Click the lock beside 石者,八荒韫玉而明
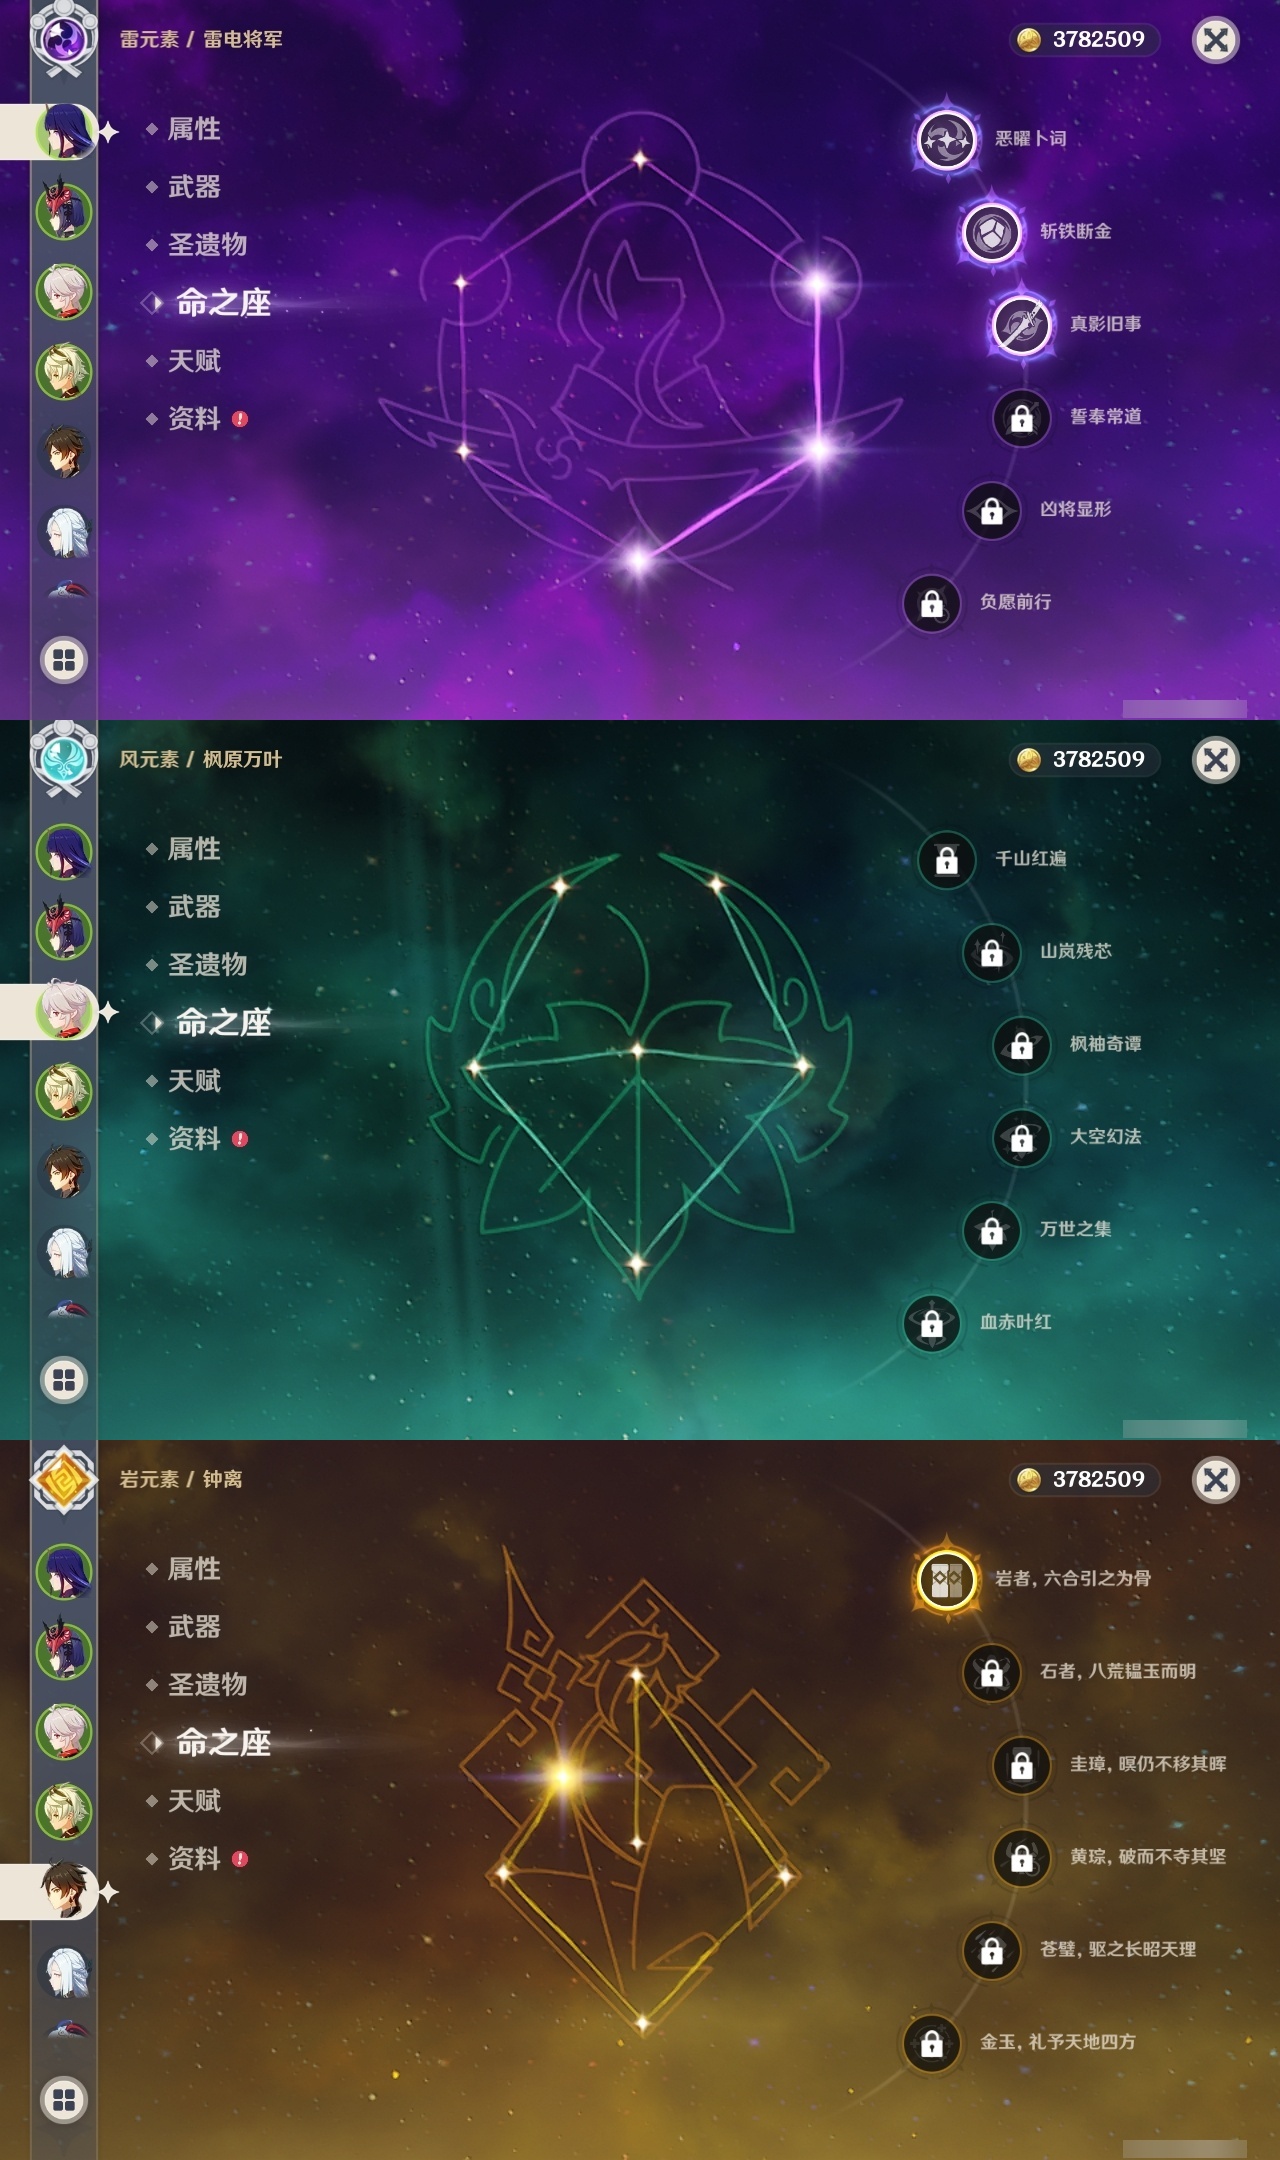The image size is (1280, 2160). (991, 1672)
